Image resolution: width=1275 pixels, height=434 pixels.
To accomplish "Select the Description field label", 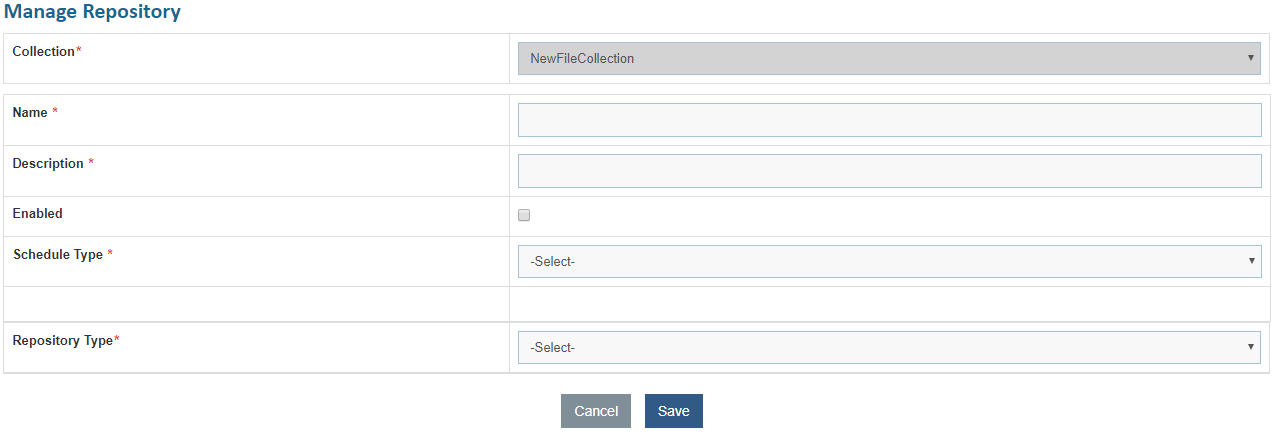I will coord(48,164).
